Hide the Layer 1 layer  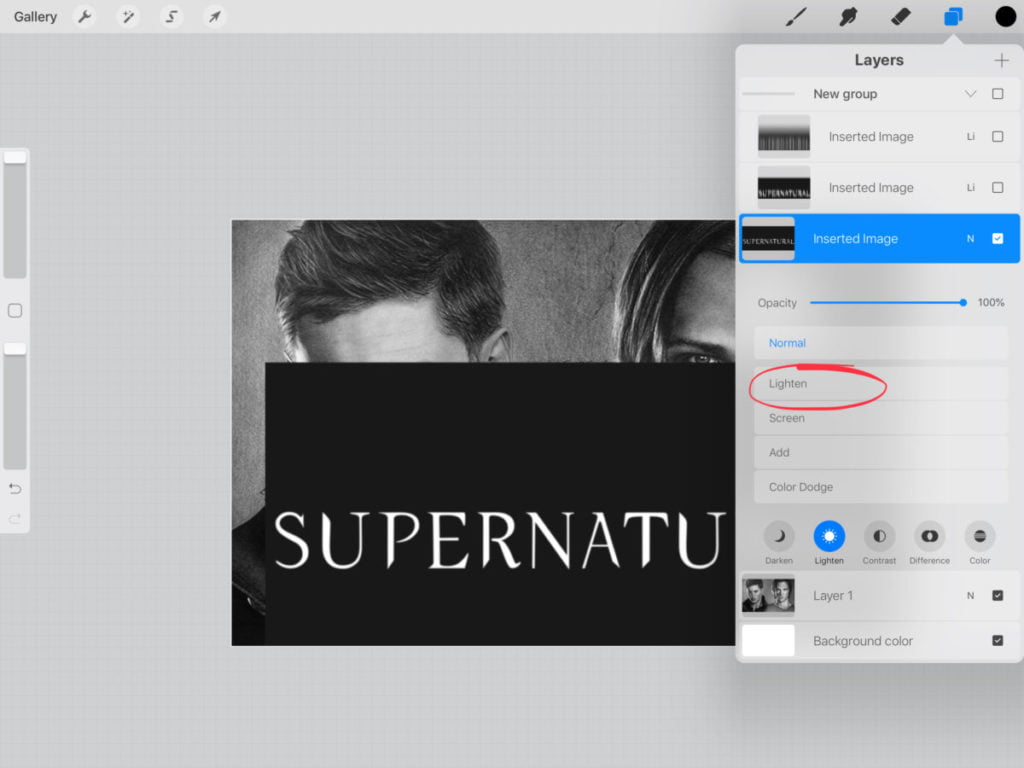[997, 596]
